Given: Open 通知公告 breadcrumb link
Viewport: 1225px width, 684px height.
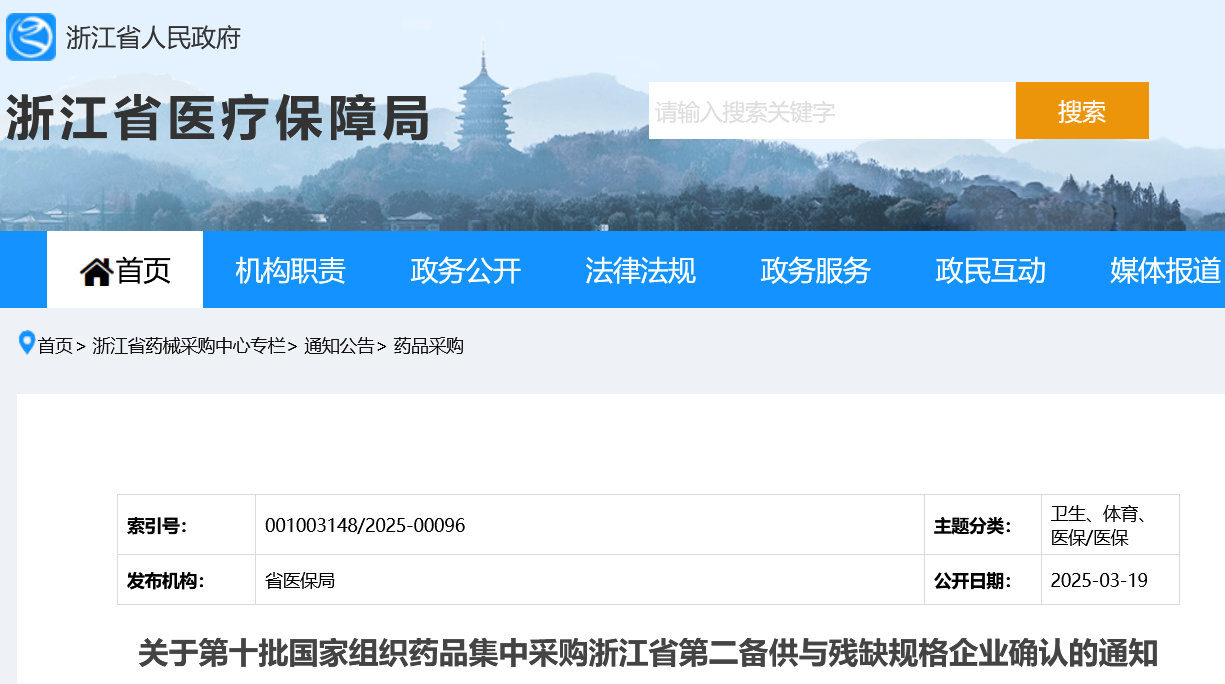Looking at the screenshot, I should [339, 346].
